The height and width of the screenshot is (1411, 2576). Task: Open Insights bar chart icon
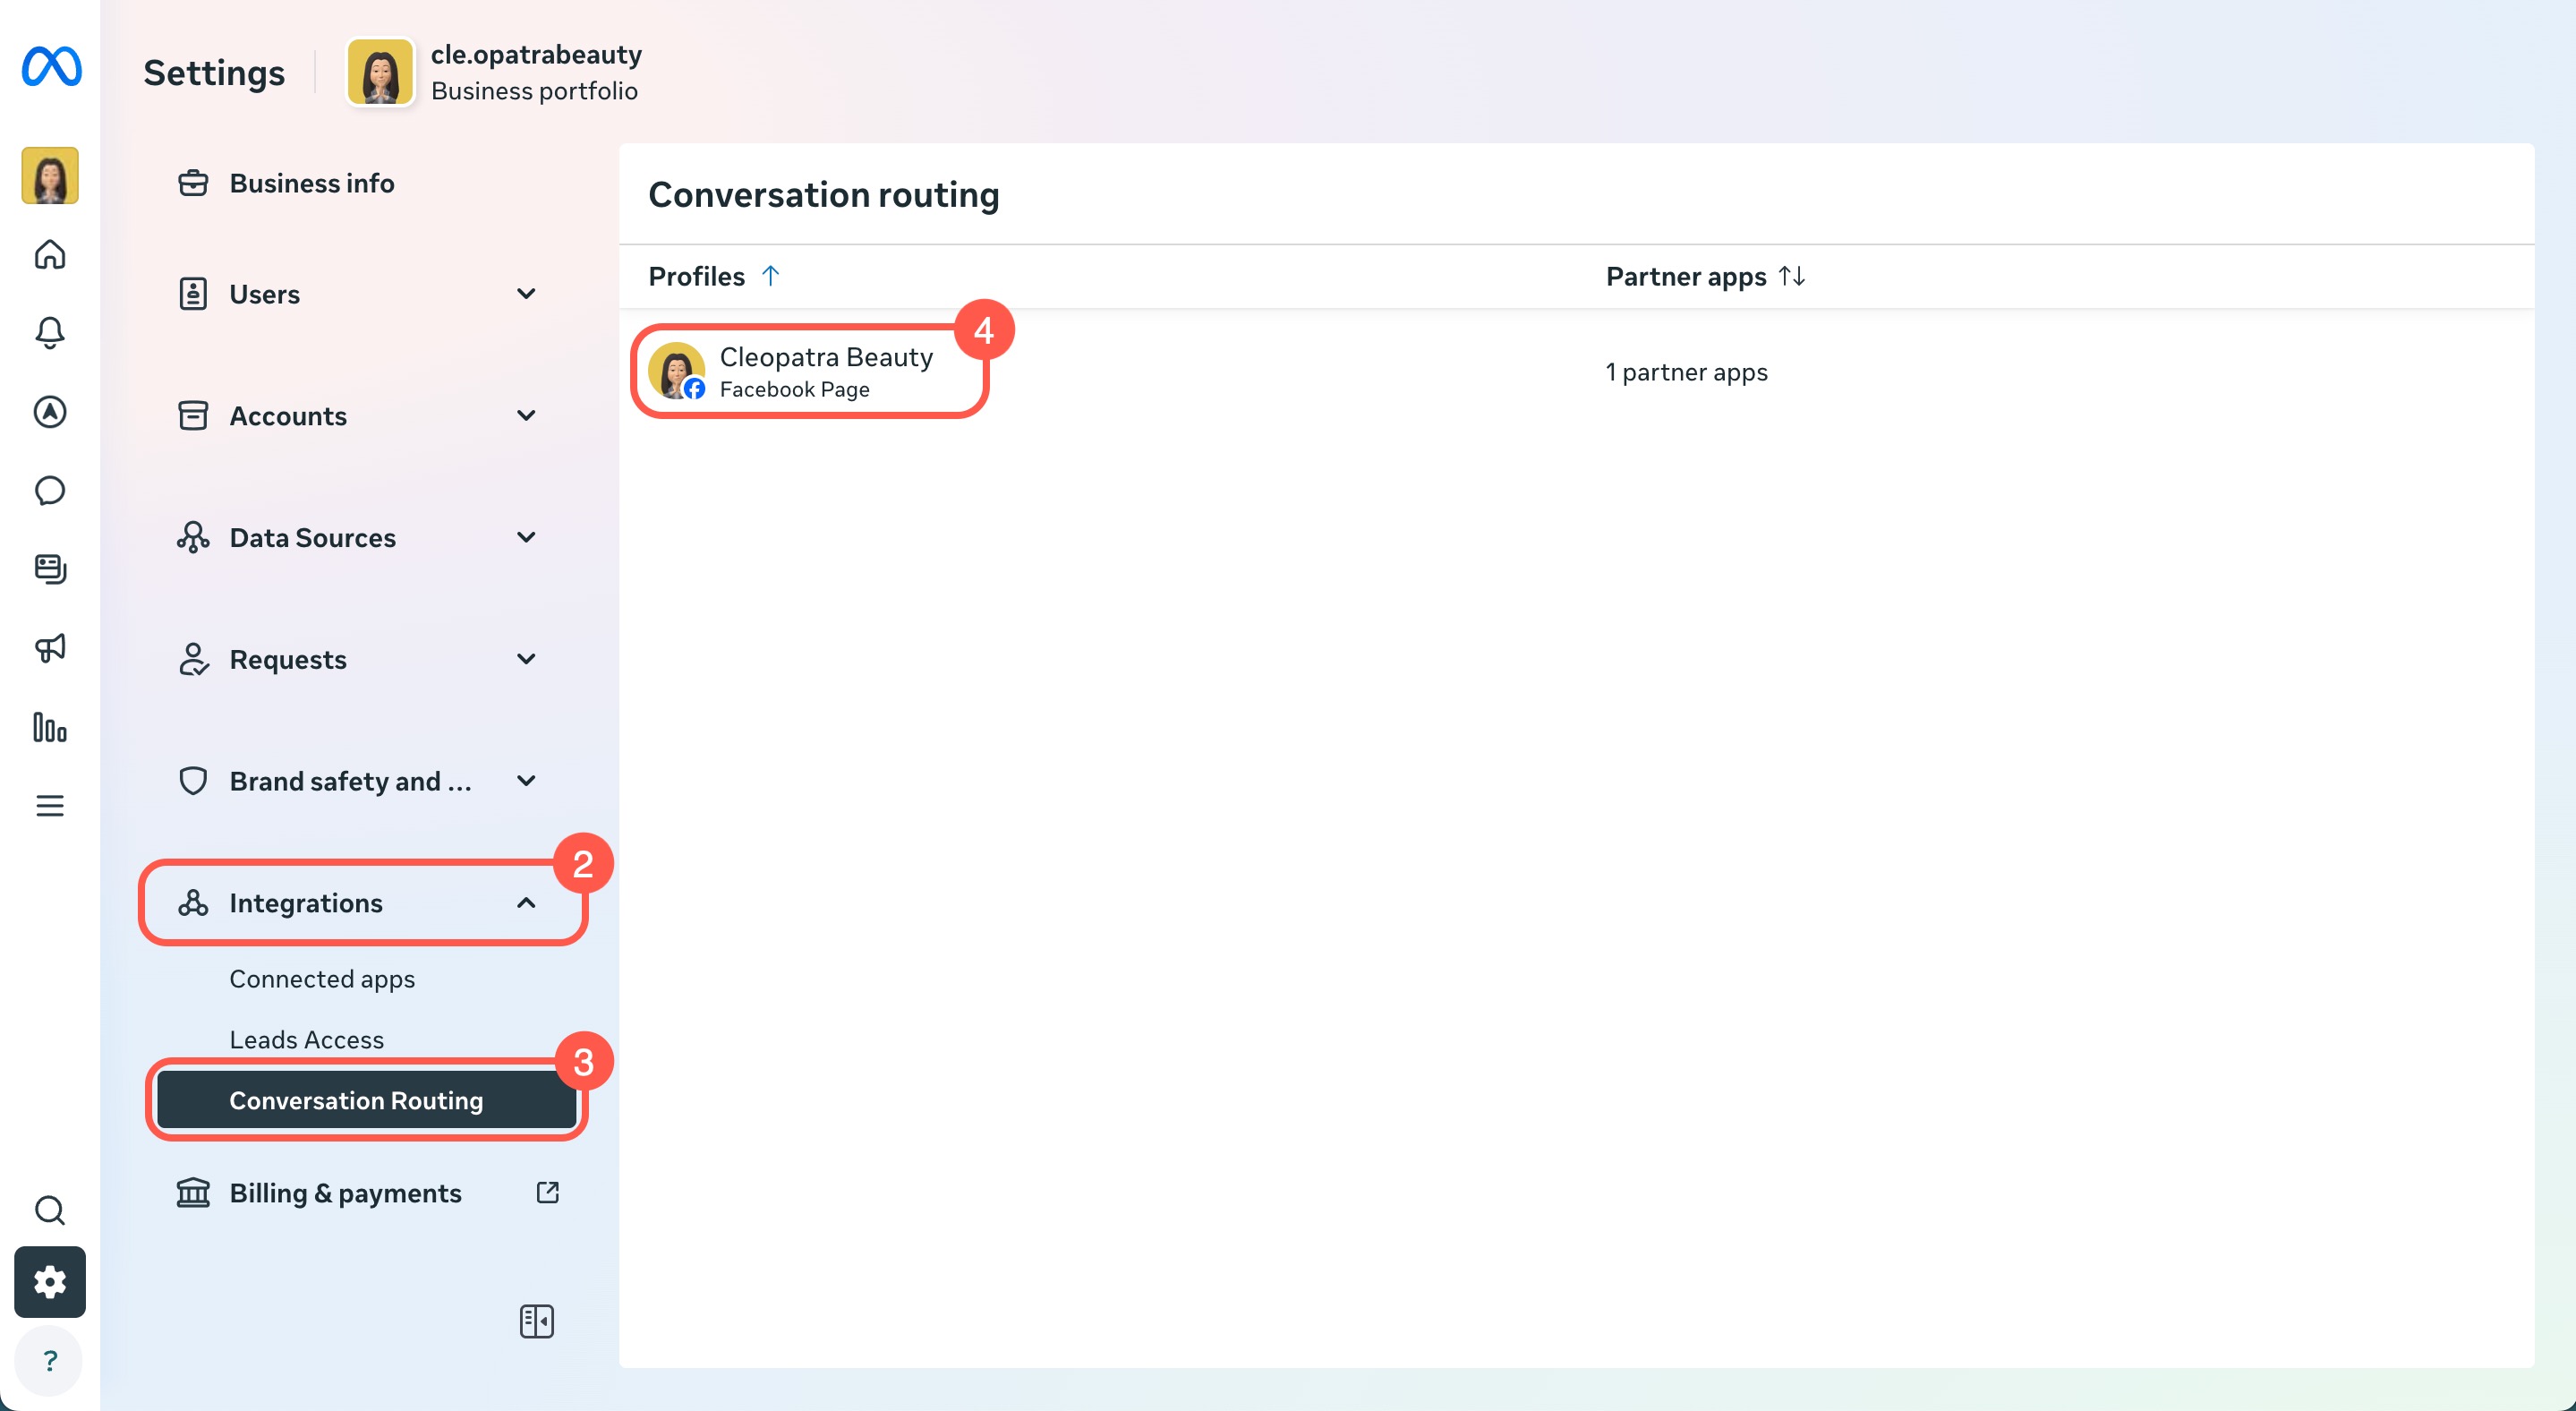pos(50,727)
